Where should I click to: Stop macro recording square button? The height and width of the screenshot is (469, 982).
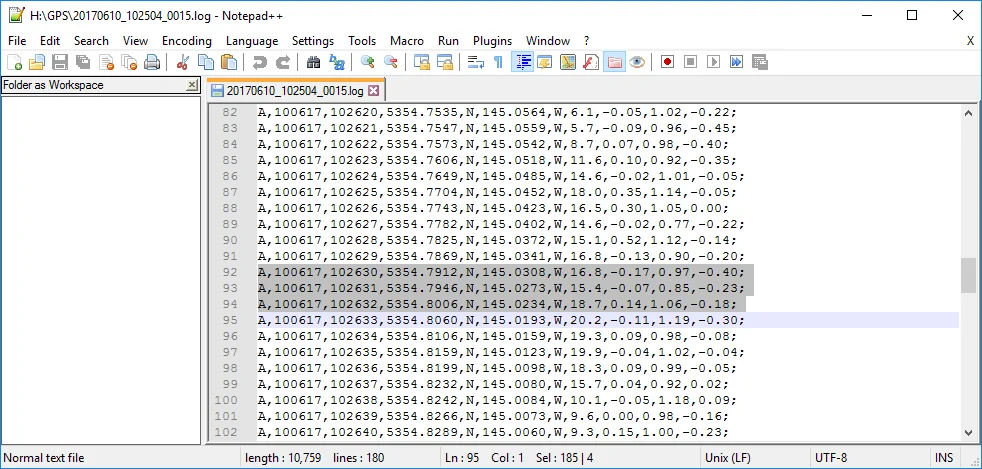pos(690,62)
